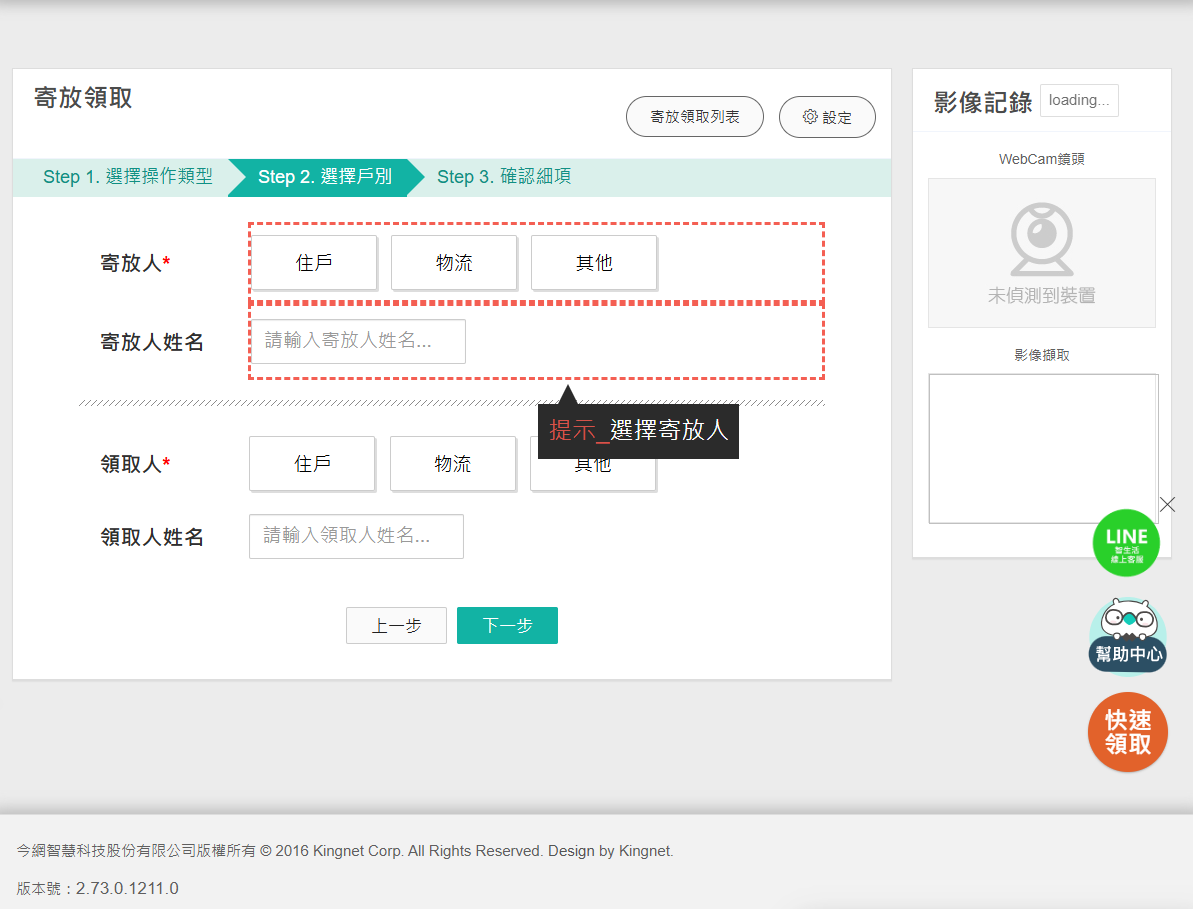Focus the 領取人姓名 input field
The height and width of the screenshot is (909, 1193).
(x=356, y=536)
